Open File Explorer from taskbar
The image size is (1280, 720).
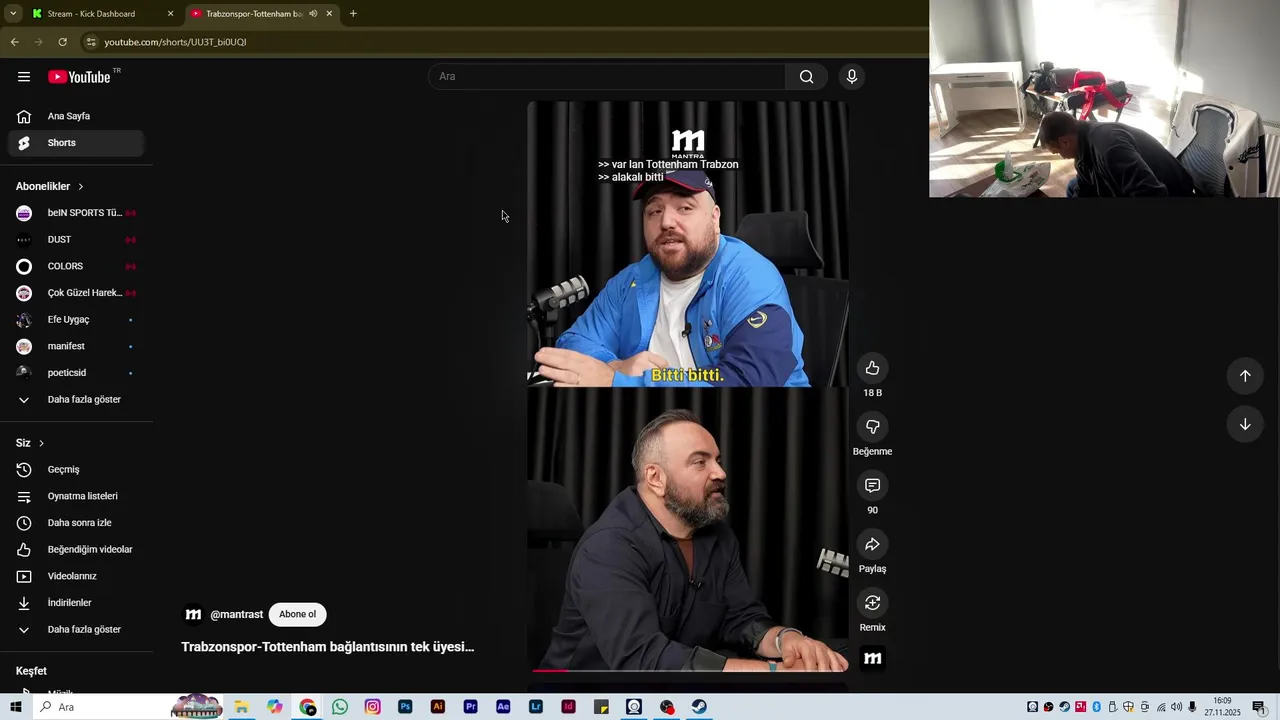tap(242, 707)
